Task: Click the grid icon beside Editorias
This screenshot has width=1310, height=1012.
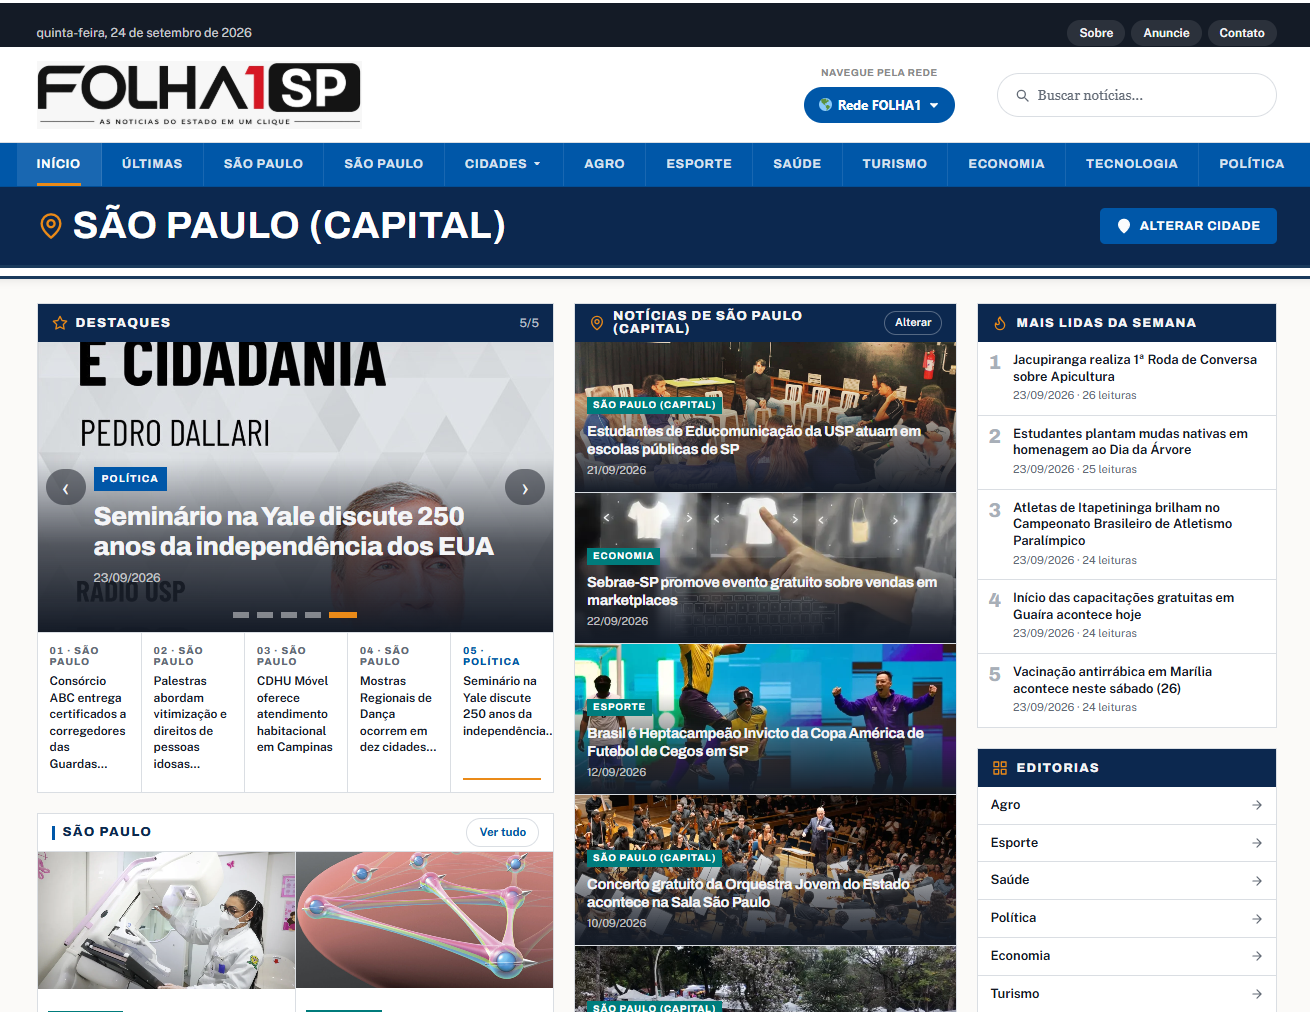Action: tap(1000, 768)
